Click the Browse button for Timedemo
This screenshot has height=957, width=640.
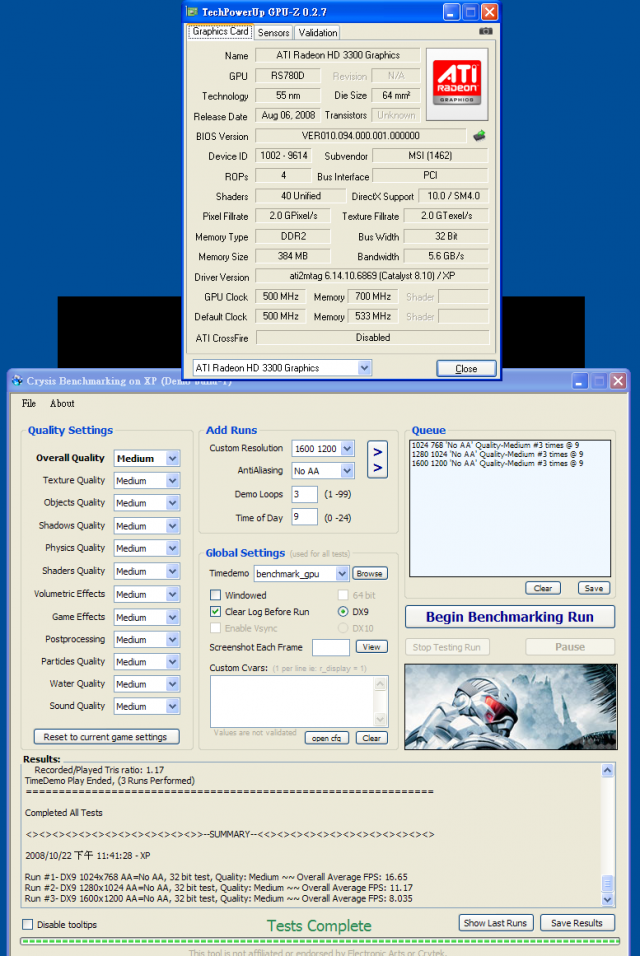(369, 574)
